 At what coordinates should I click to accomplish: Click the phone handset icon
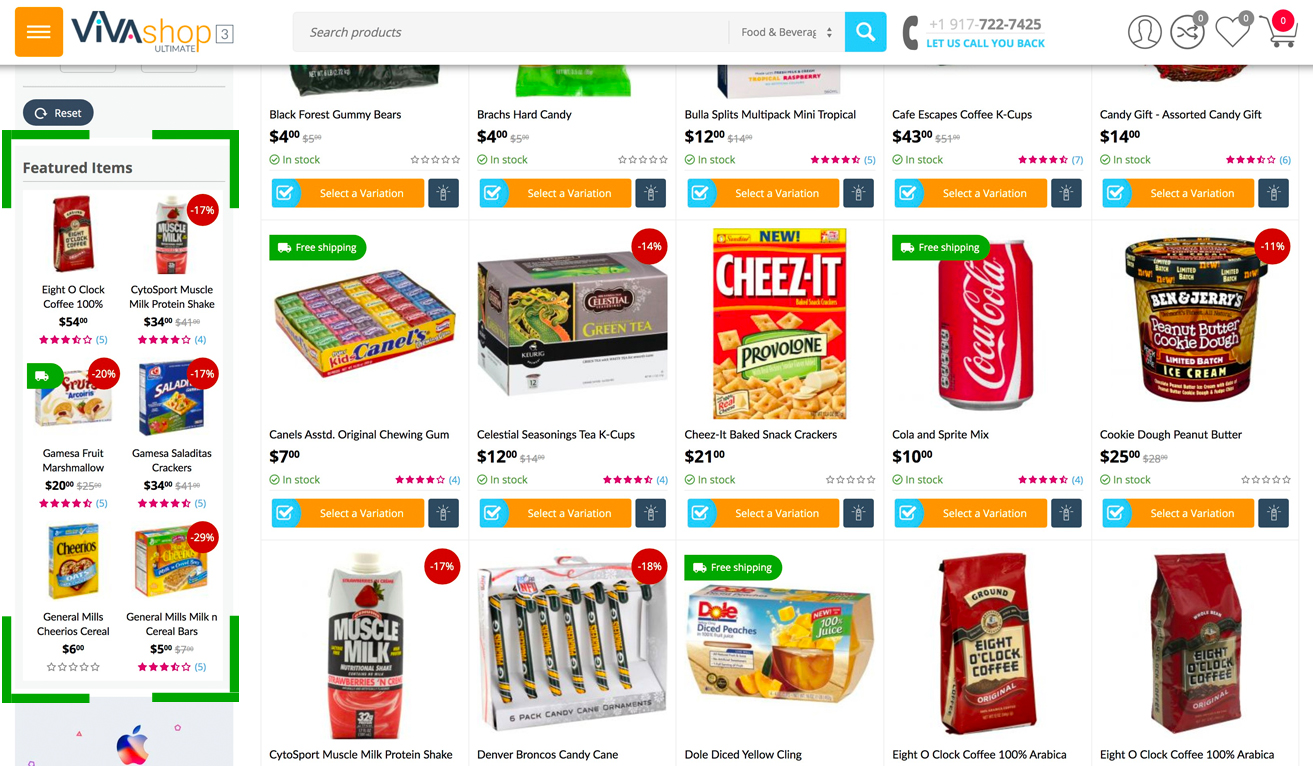pos(910,32)
